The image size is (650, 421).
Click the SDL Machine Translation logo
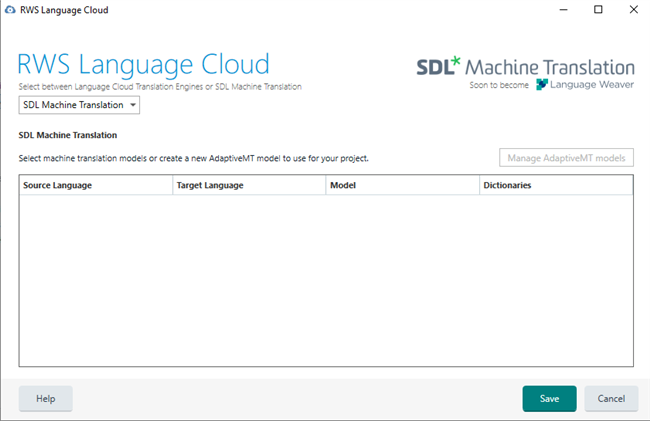pyautogui.click(x=525, y=67)
